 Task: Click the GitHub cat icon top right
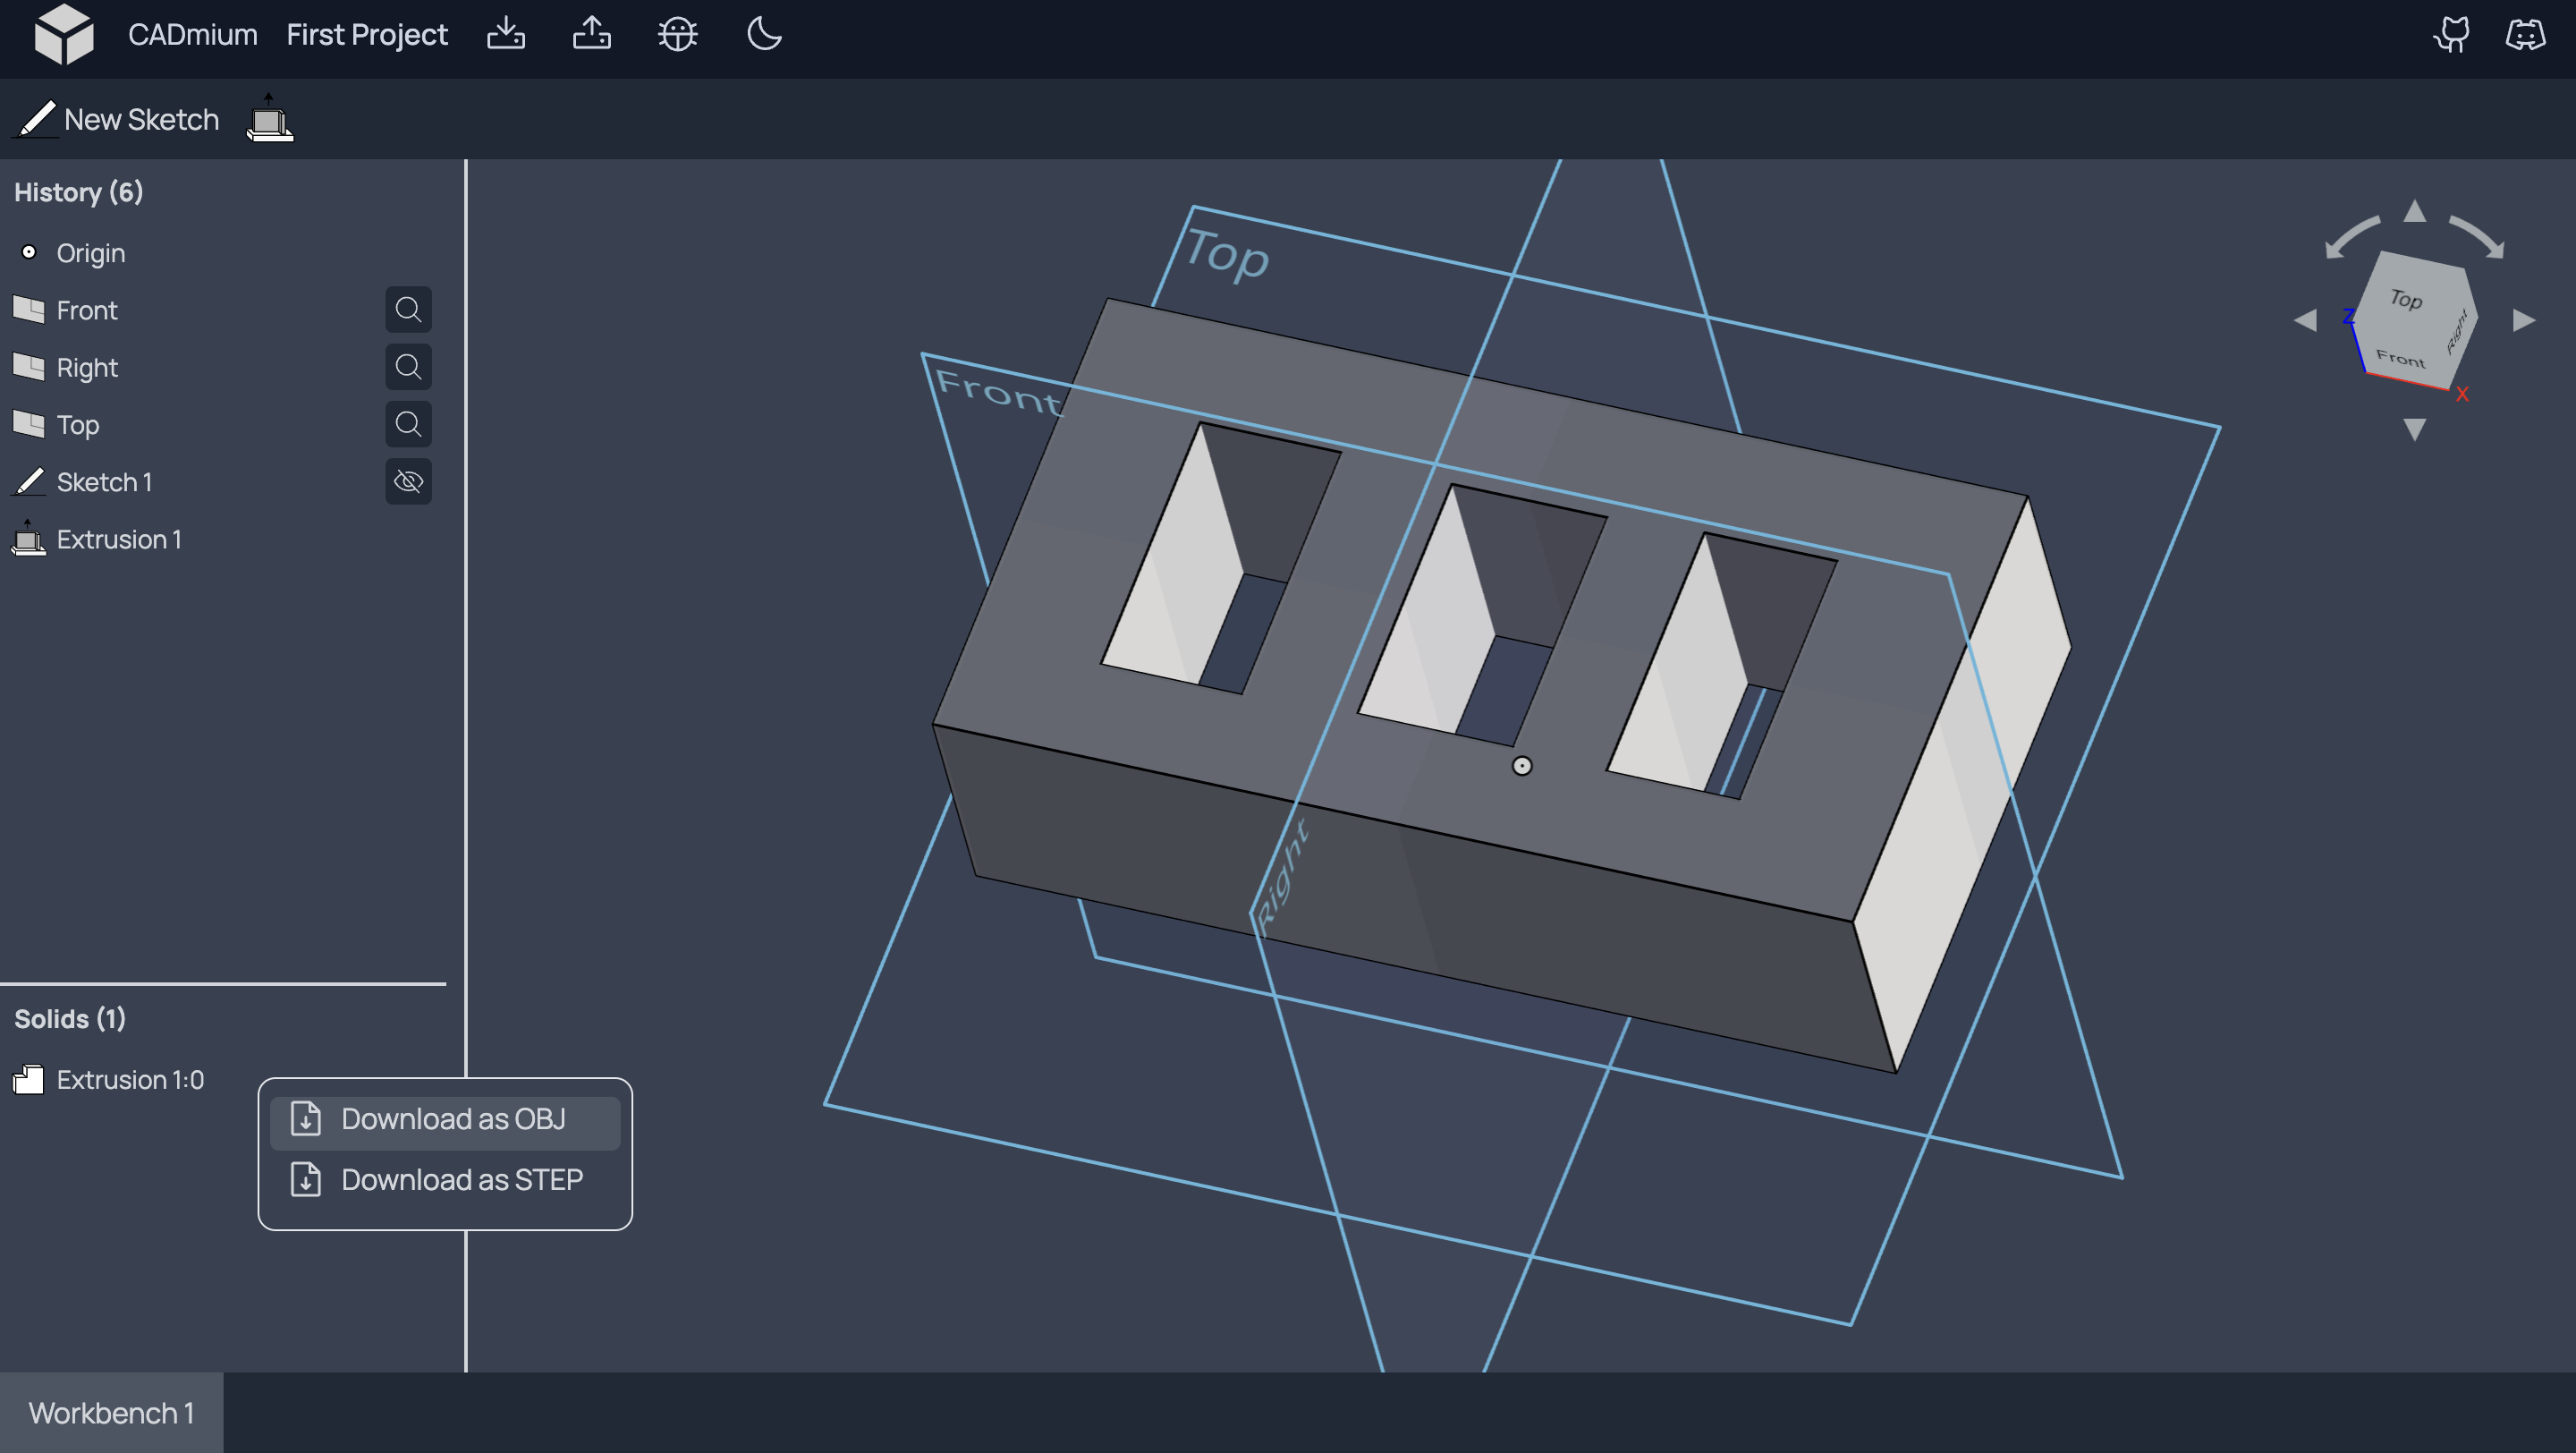coord(2454,32)
